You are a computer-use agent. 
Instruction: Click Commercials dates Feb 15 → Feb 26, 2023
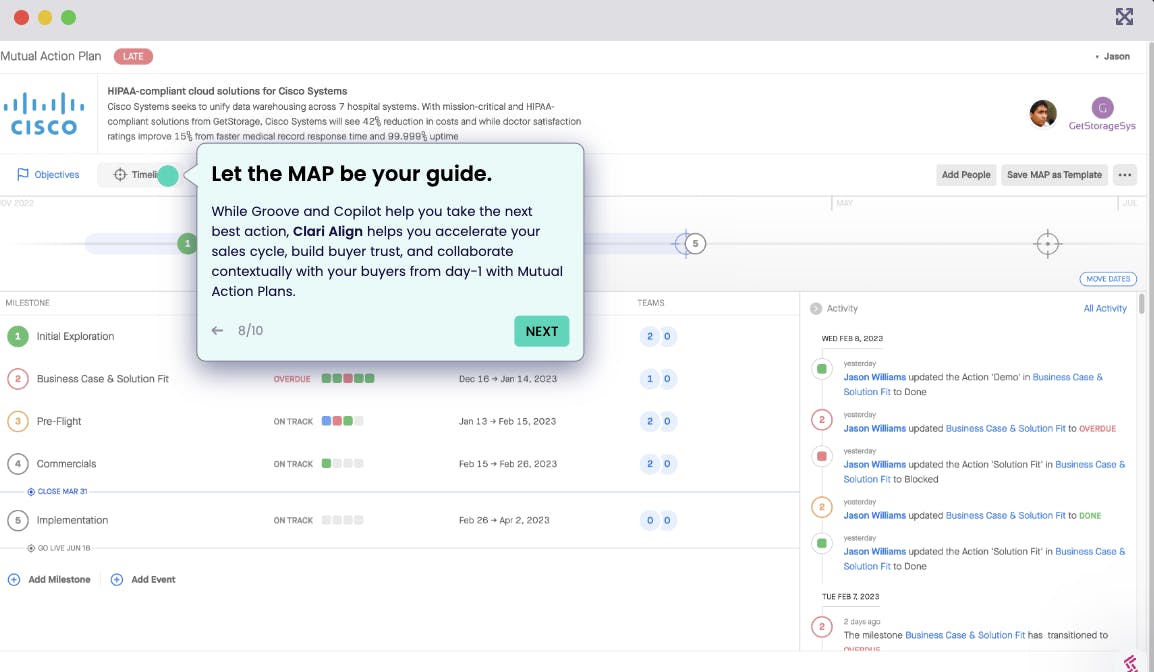point(508,464)
